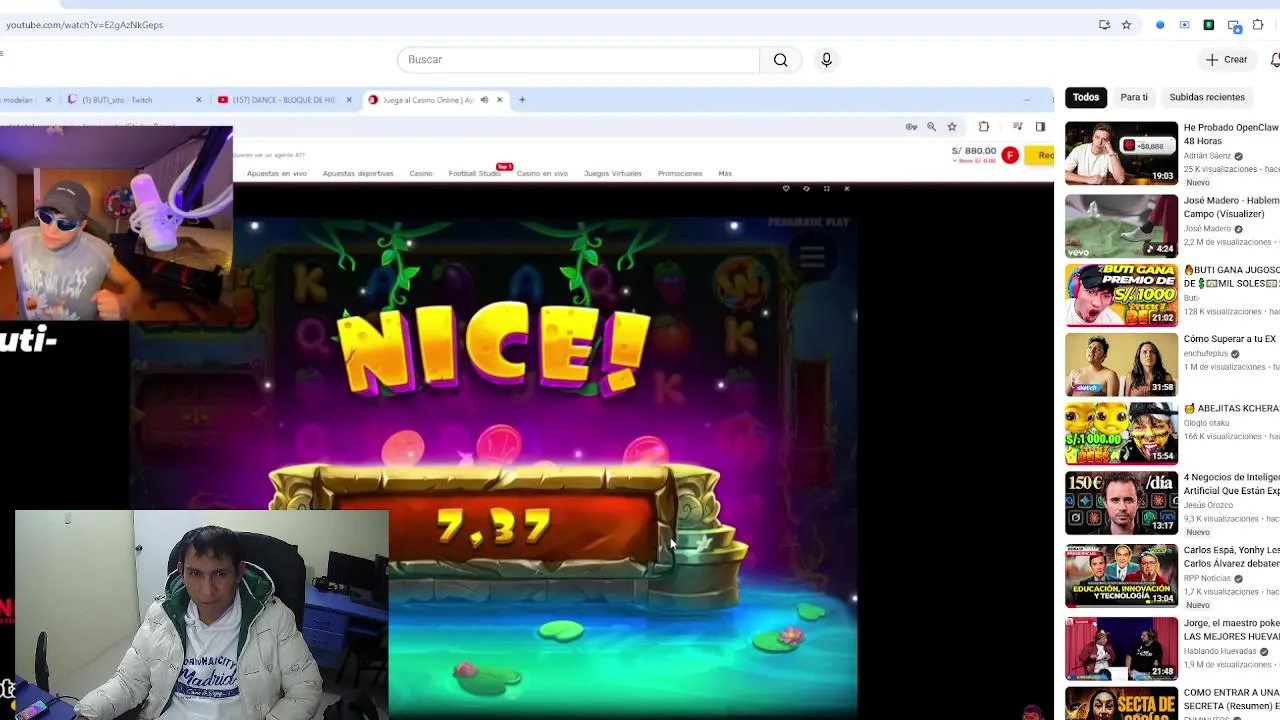Open the RPP Noticias channel link
The width and height of the screenshot is (1280, 720).
pos(1207,578)
